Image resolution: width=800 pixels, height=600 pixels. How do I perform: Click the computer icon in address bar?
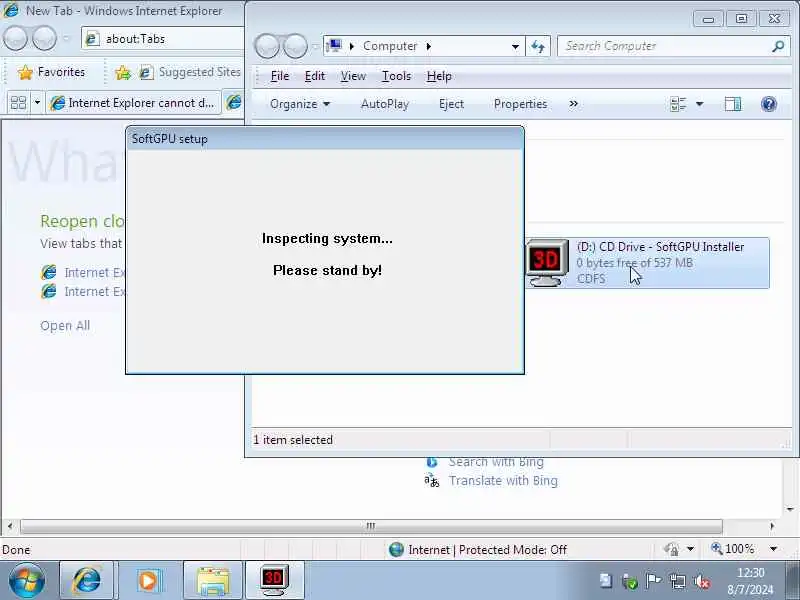click(x=334, y=46)
